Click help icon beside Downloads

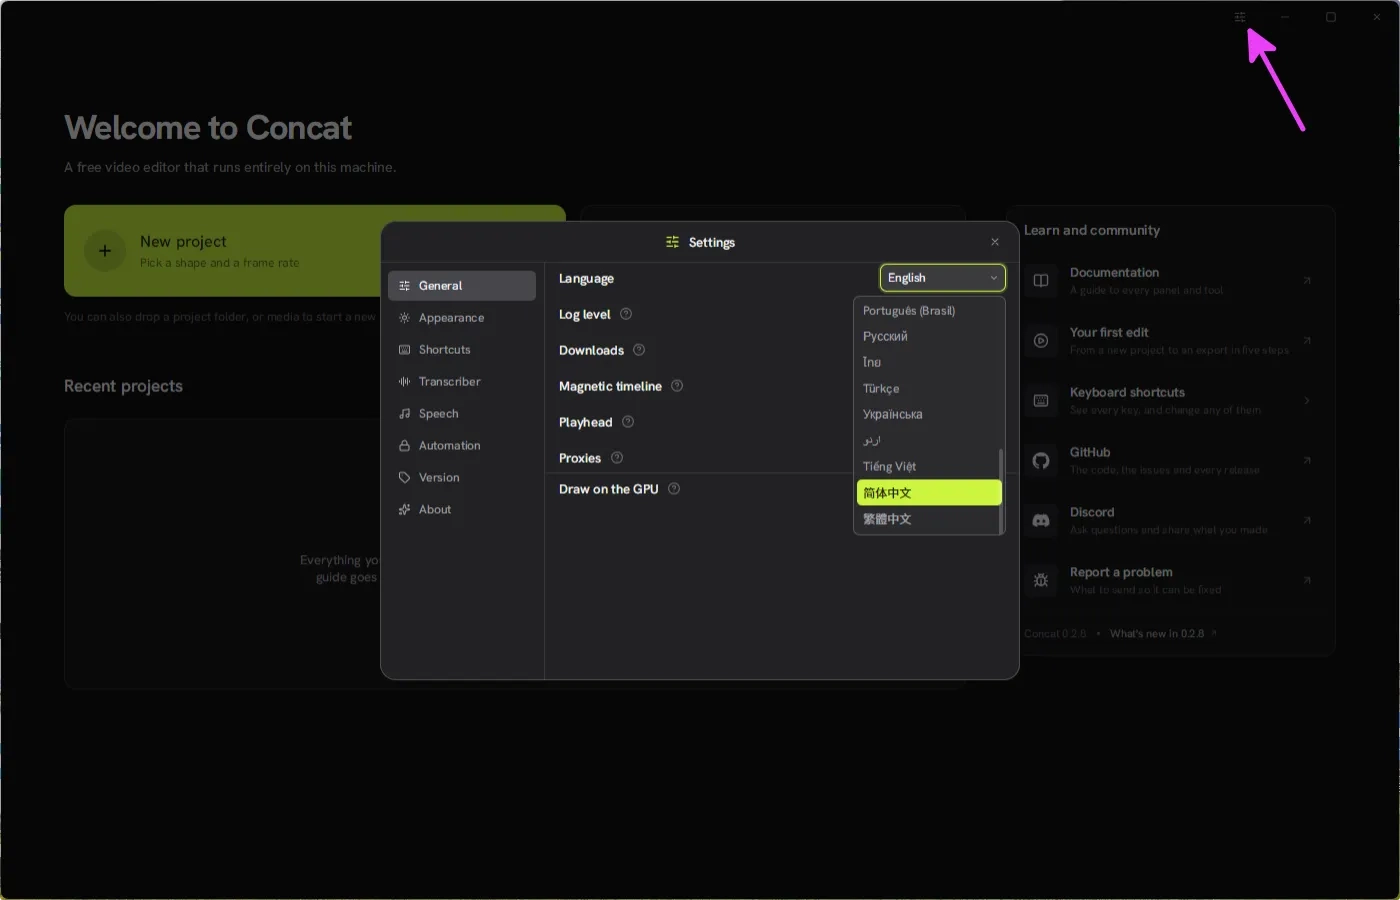pyautogui.click(x=639, y=350)
